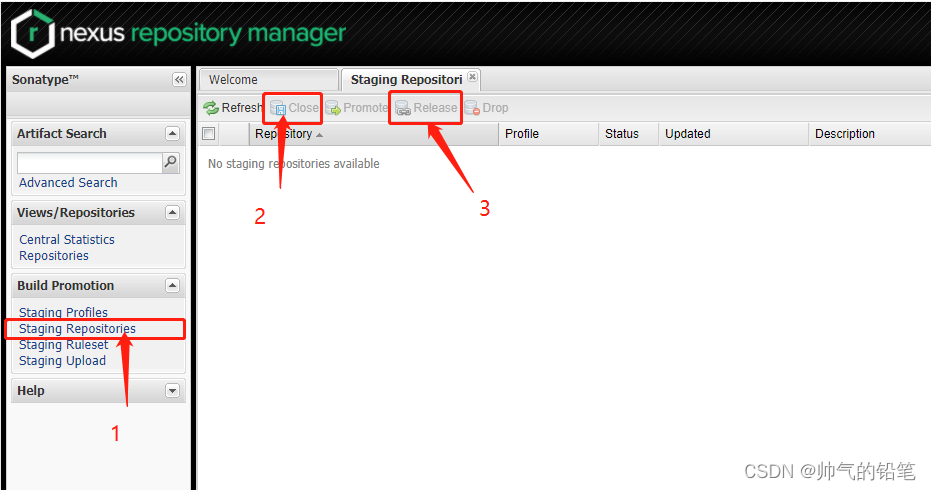Open the Repositories link
Viewport: 931px width, 490px height.
coord(54,256)
